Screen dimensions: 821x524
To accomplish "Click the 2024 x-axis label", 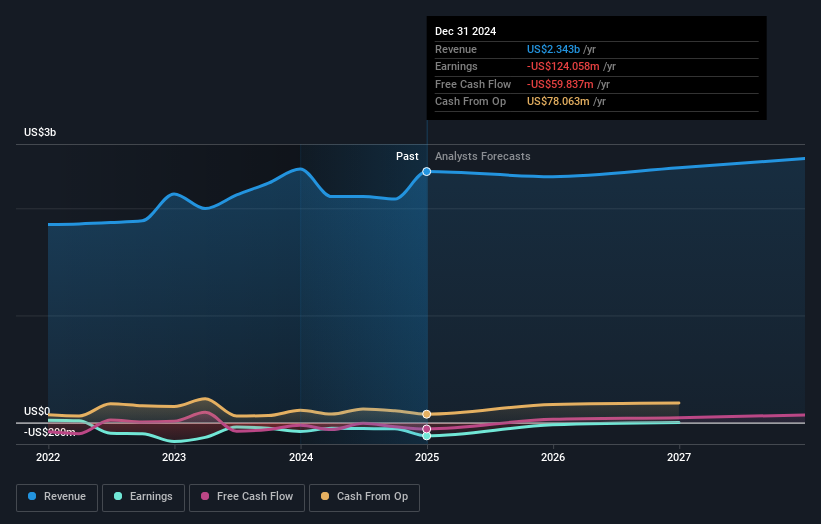I will coord(301,457).
